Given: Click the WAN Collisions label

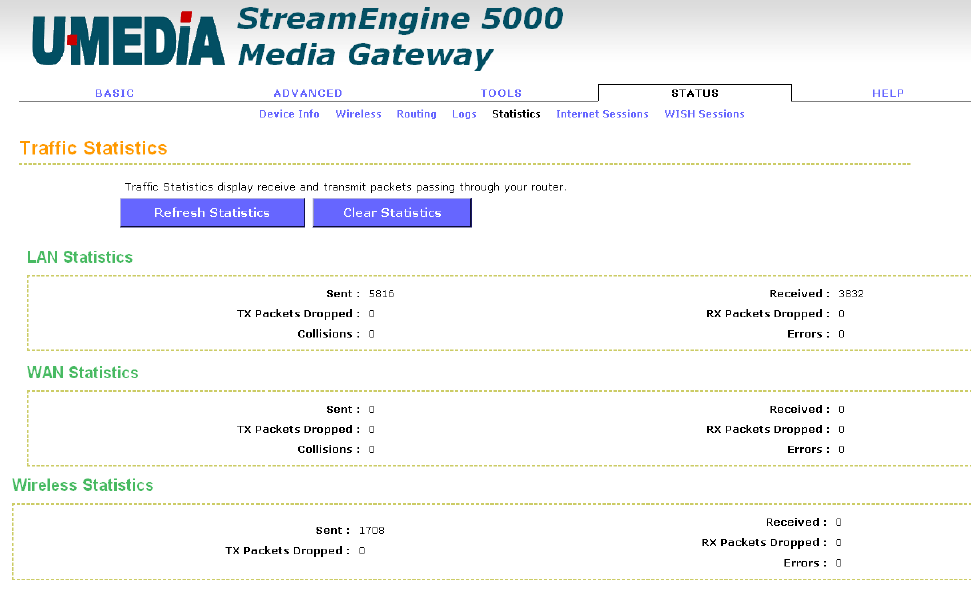Looking at the screenshot, I should point(328,449).
